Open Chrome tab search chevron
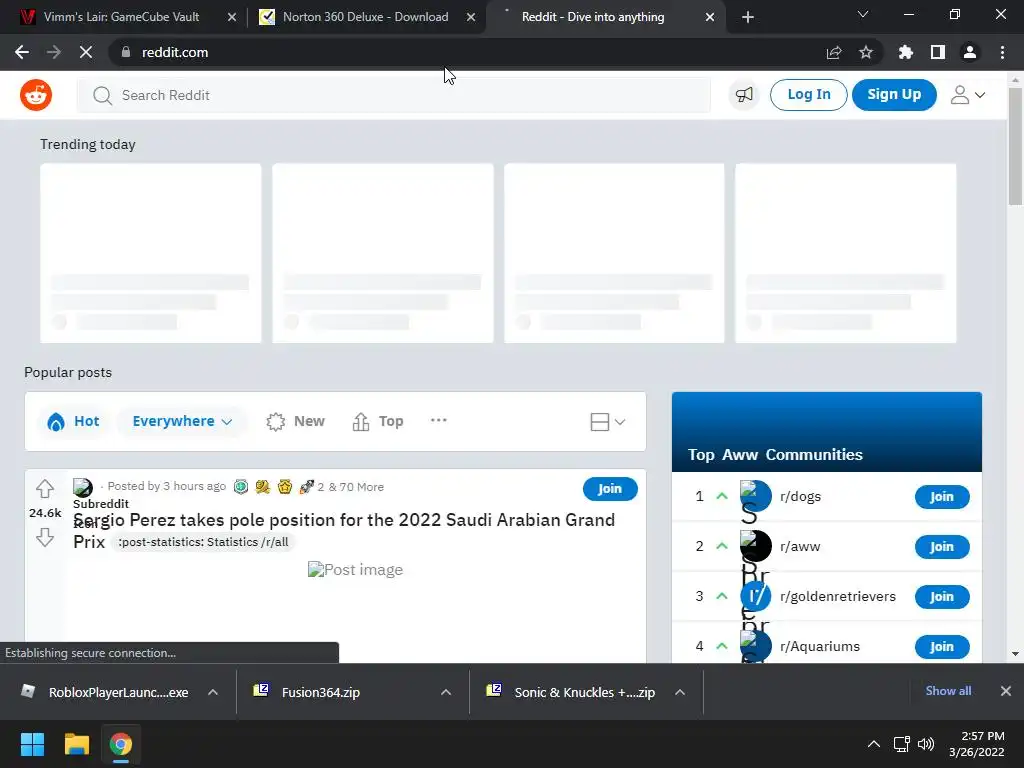Image resolution: width=1024 pixels, height=768 pixels. click(863, 14)
